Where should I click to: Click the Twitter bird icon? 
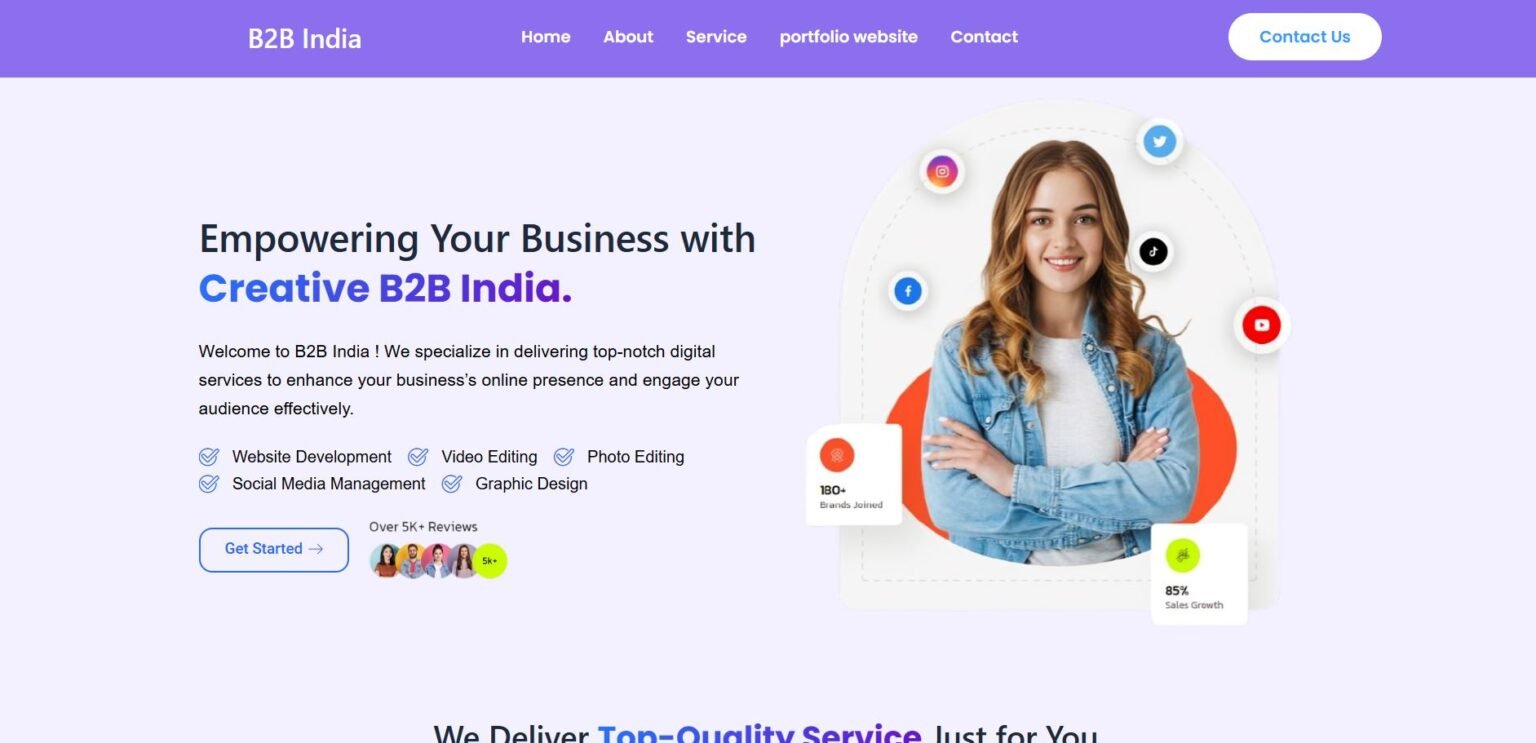(1159, 141)
